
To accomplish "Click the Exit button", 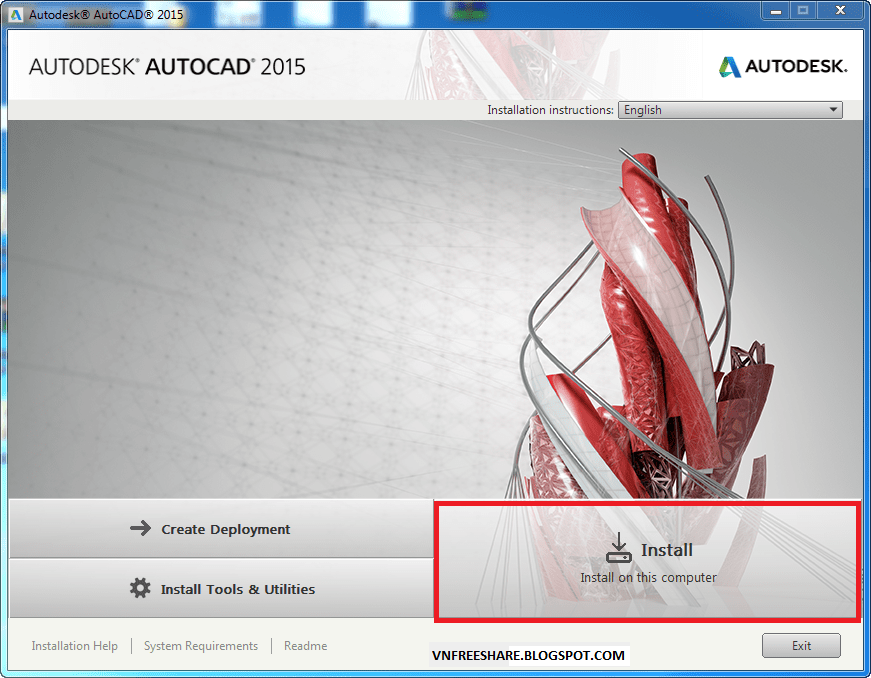I will coord(800,645).
